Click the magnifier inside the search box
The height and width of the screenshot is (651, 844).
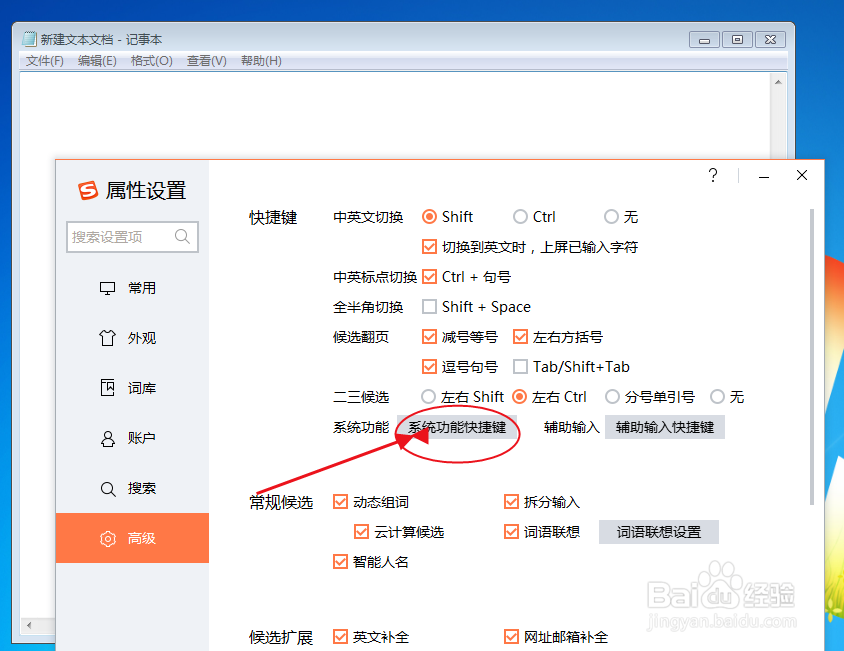pyautogui.click(x=182, y=237)
